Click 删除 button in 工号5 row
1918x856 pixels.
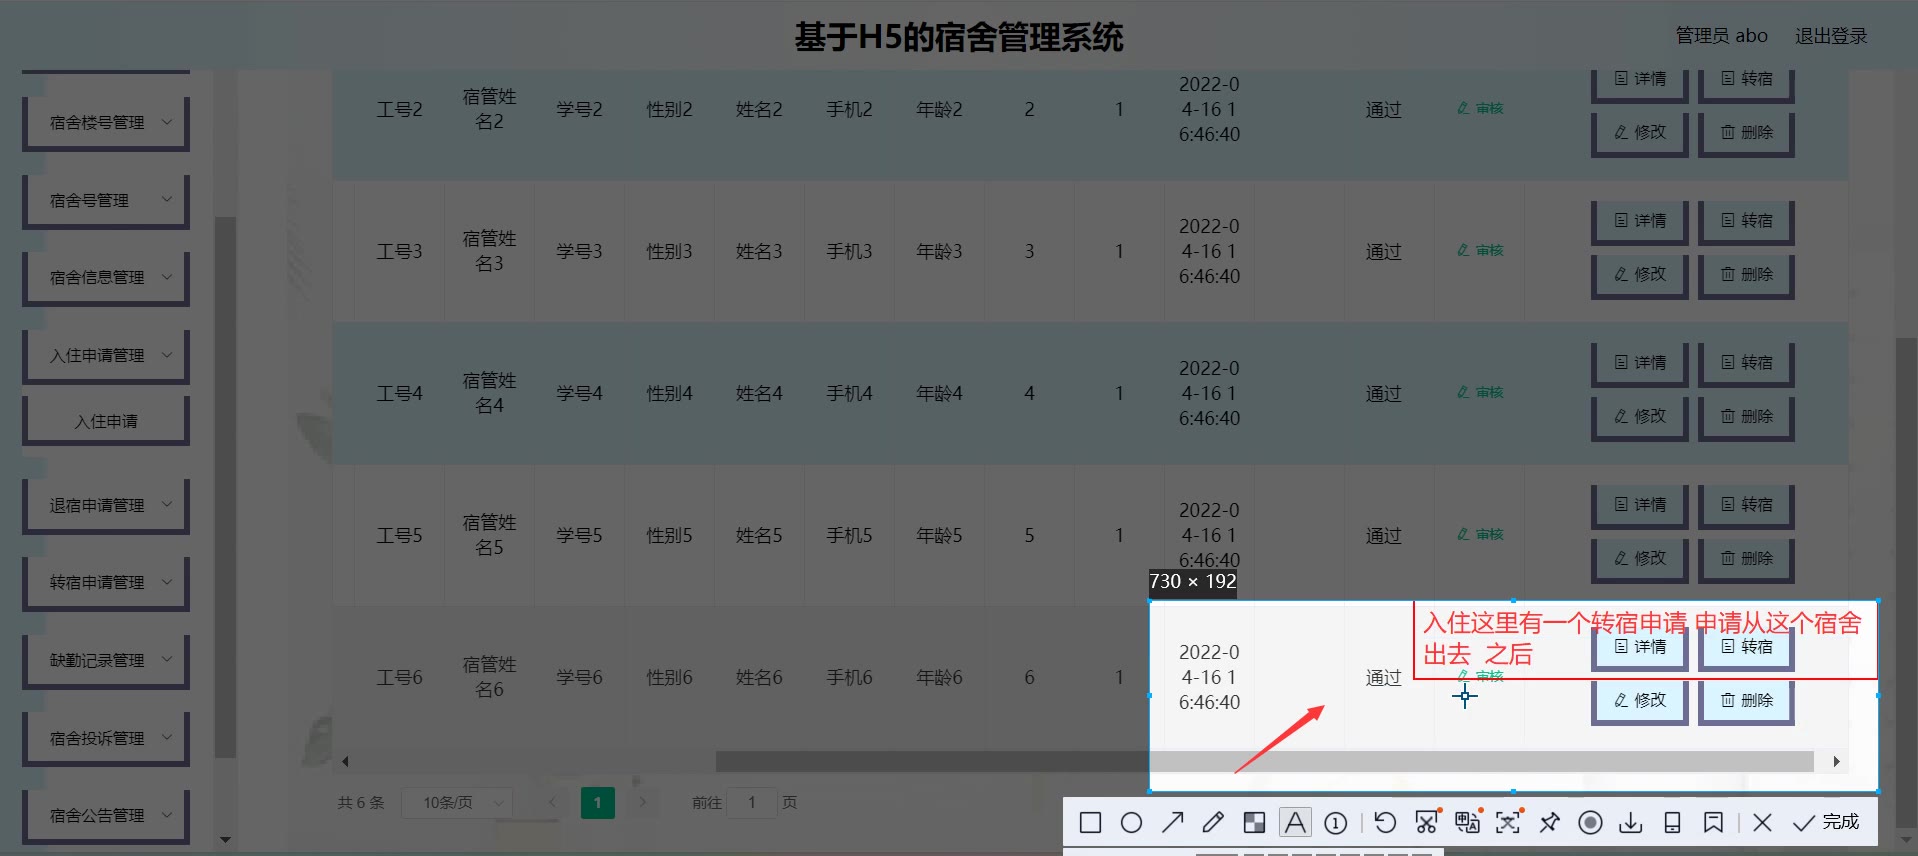(x=1746, y=559)
